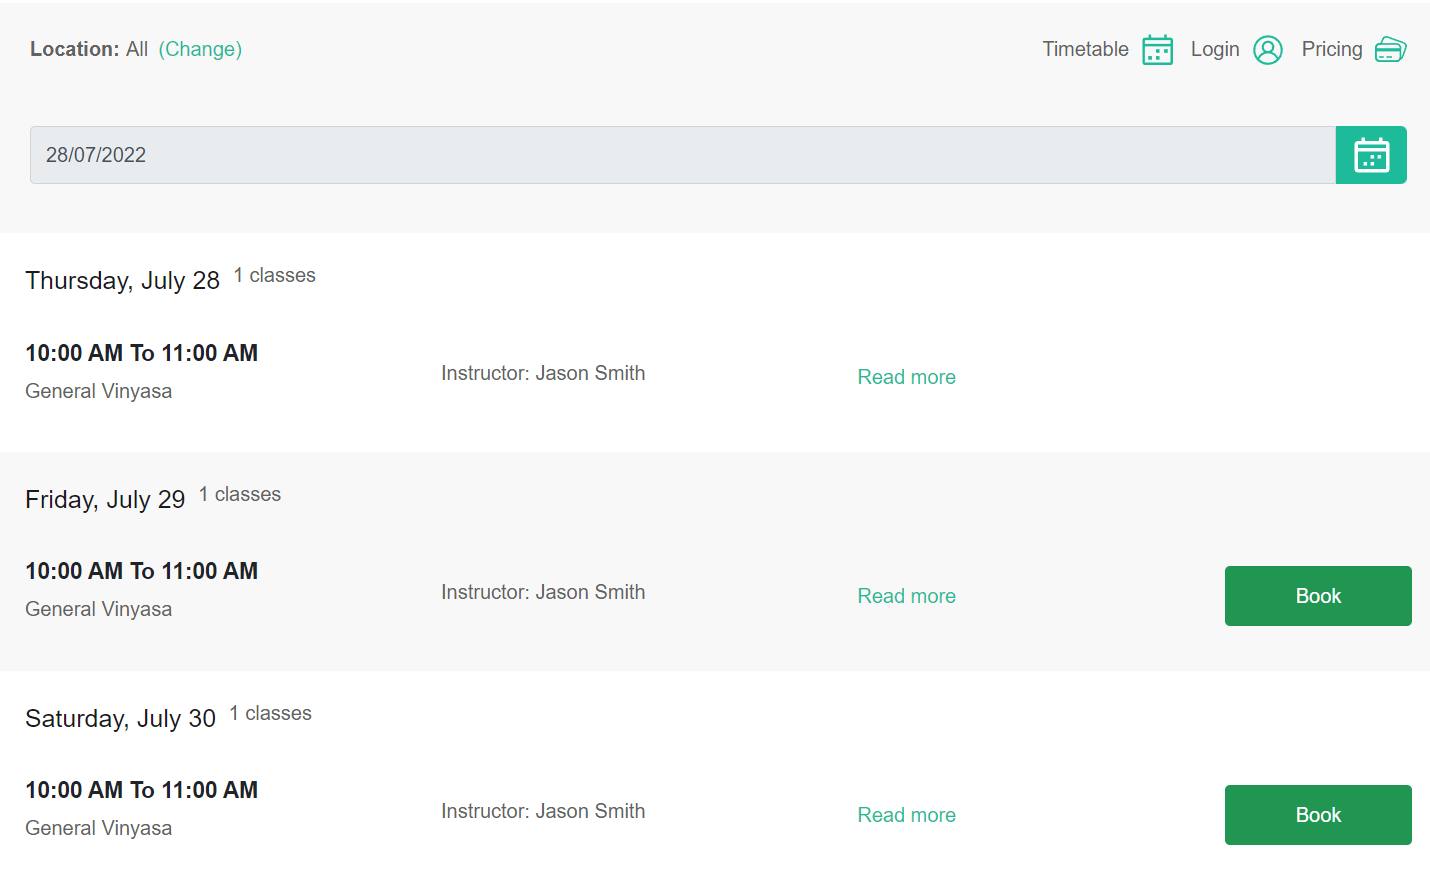
Task: Open the date picker calendar icon
Action: [x=1371, y=155]
